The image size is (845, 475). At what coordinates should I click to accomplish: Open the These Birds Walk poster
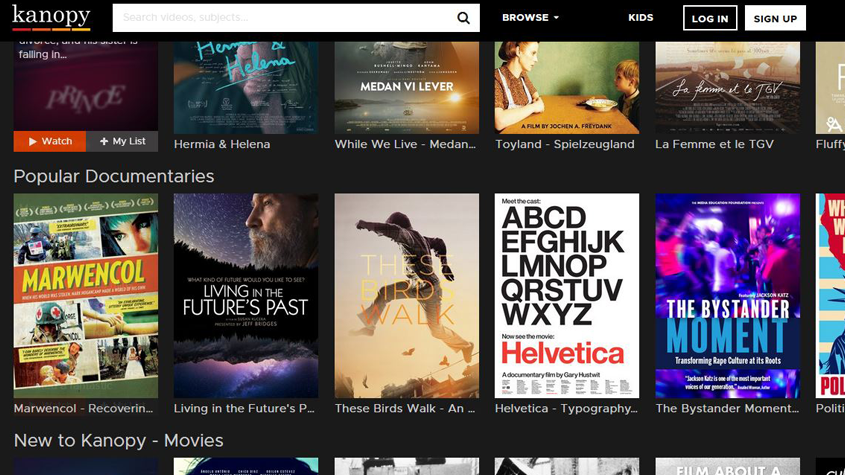point(406,295)
